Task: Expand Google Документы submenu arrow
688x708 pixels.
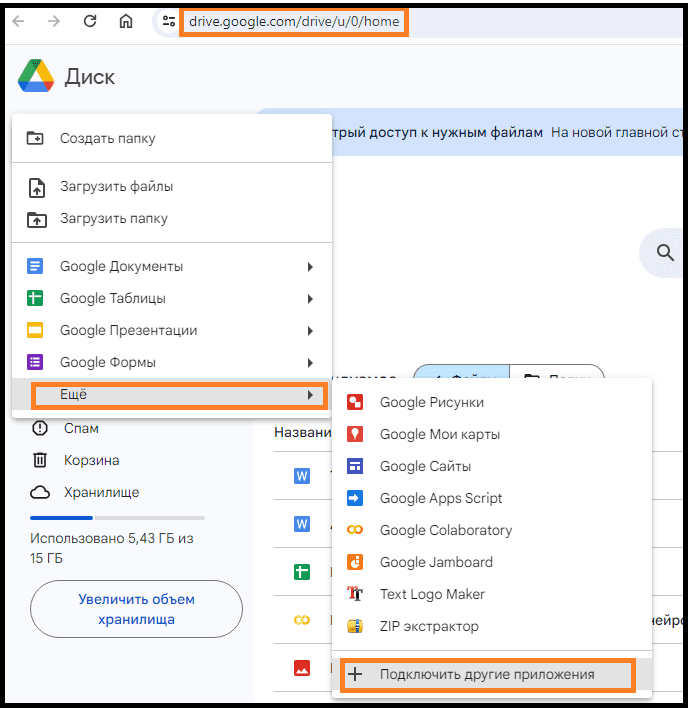Action: pos(310,267)
